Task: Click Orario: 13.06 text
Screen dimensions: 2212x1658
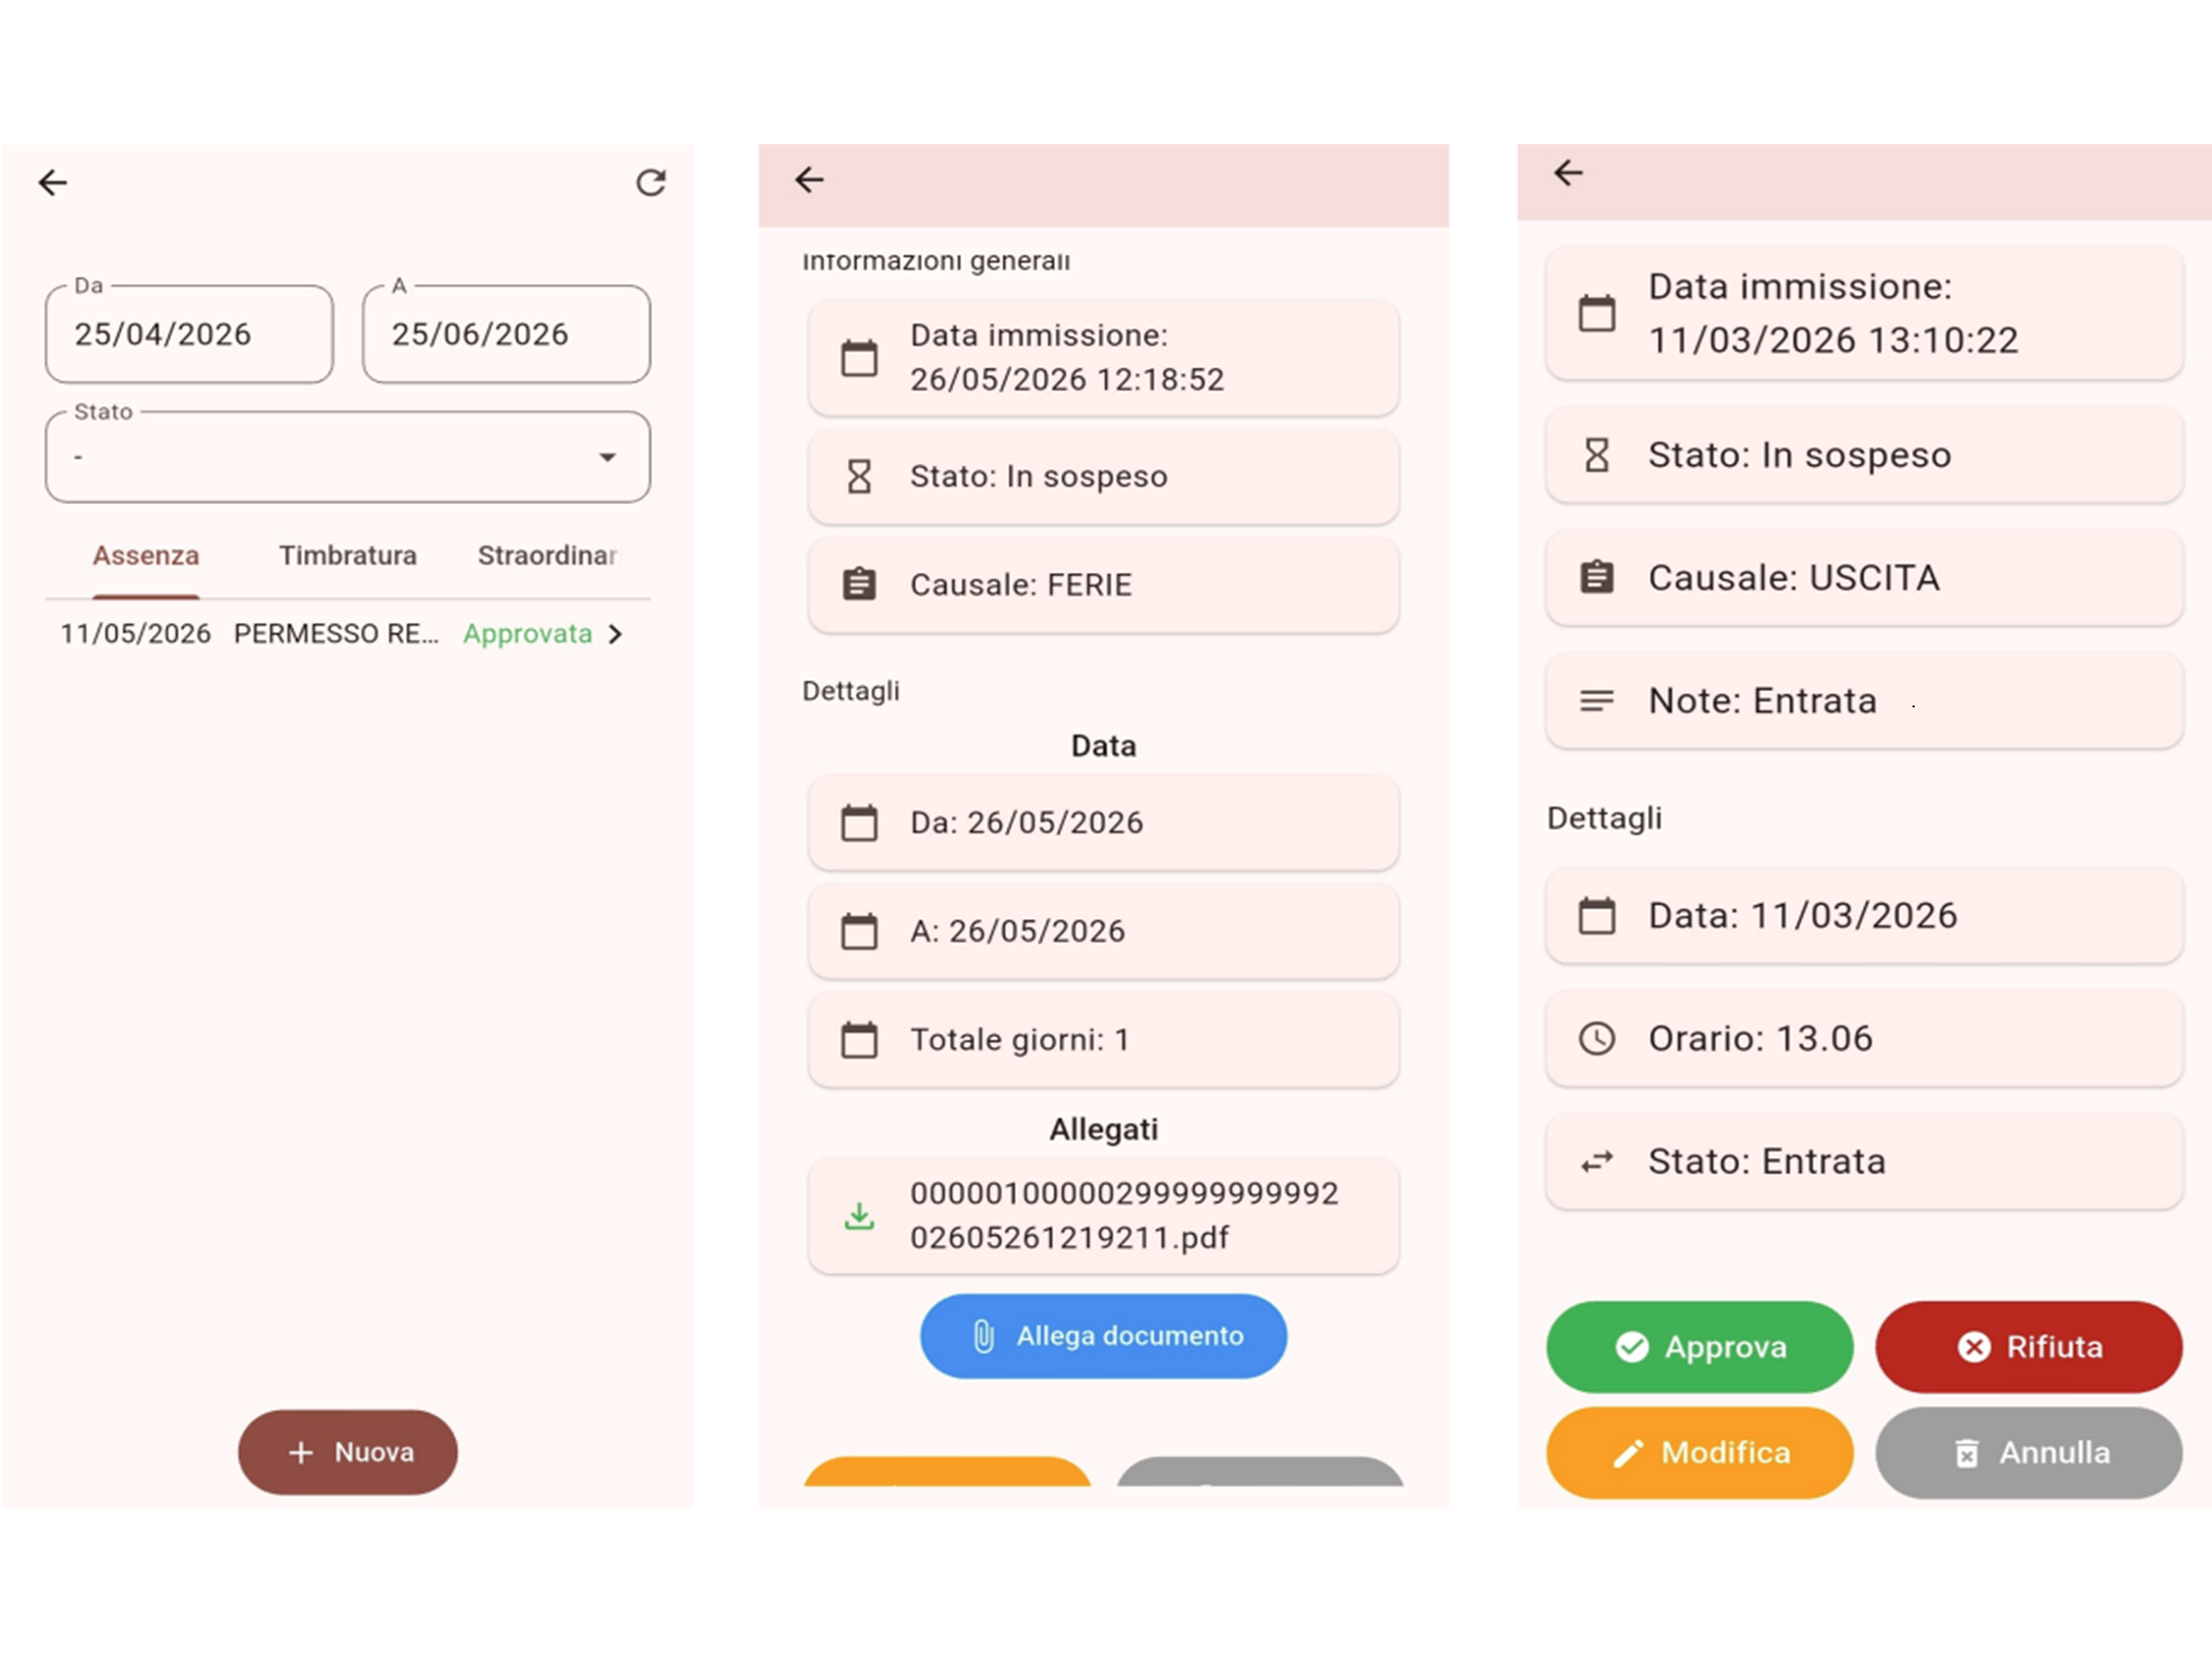Action: [x=1760, y=1039]
